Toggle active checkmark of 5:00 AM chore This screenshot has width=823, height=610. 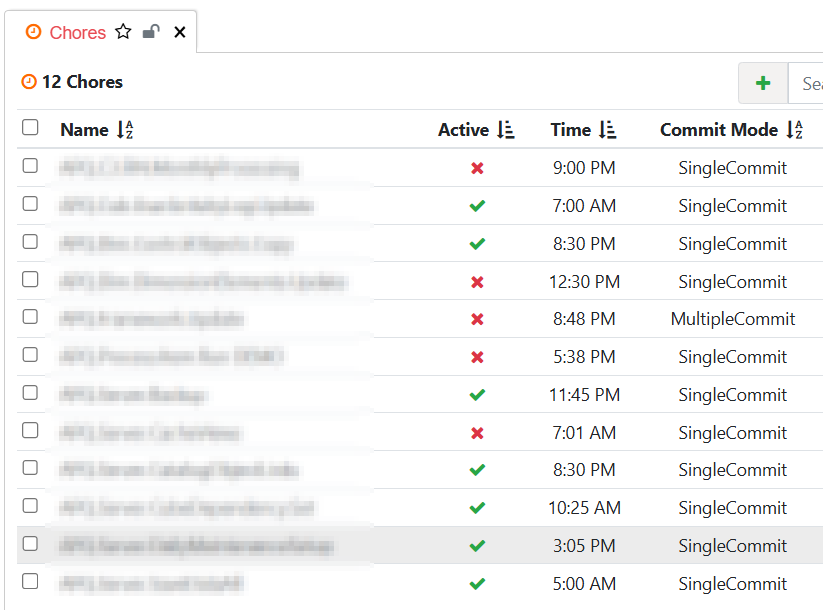coord(477,584)
